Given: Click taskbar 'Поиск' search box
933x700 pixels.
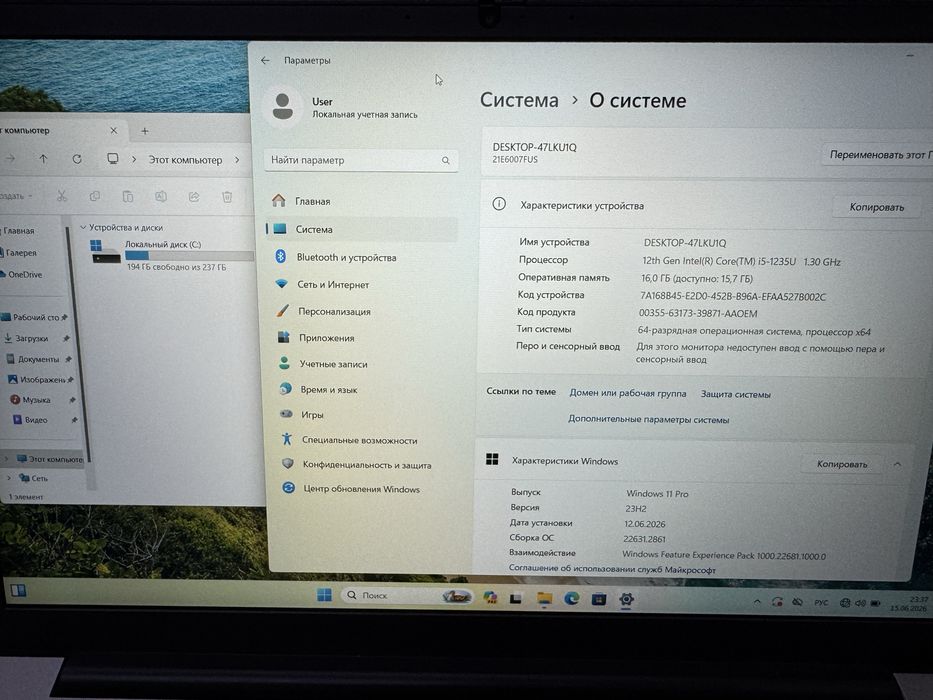Looking at the screenshot, I should [x=407, y=595].
